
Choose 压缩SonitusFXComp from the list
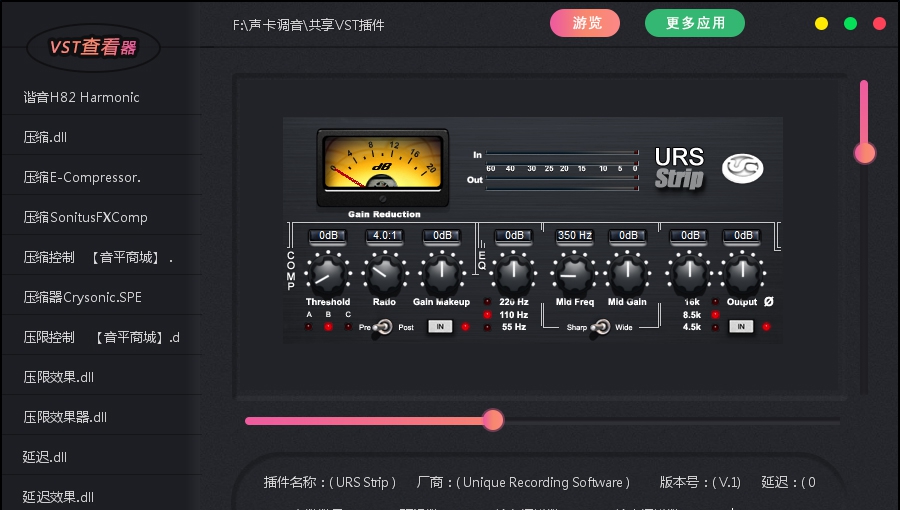click(x=102, y=217)
